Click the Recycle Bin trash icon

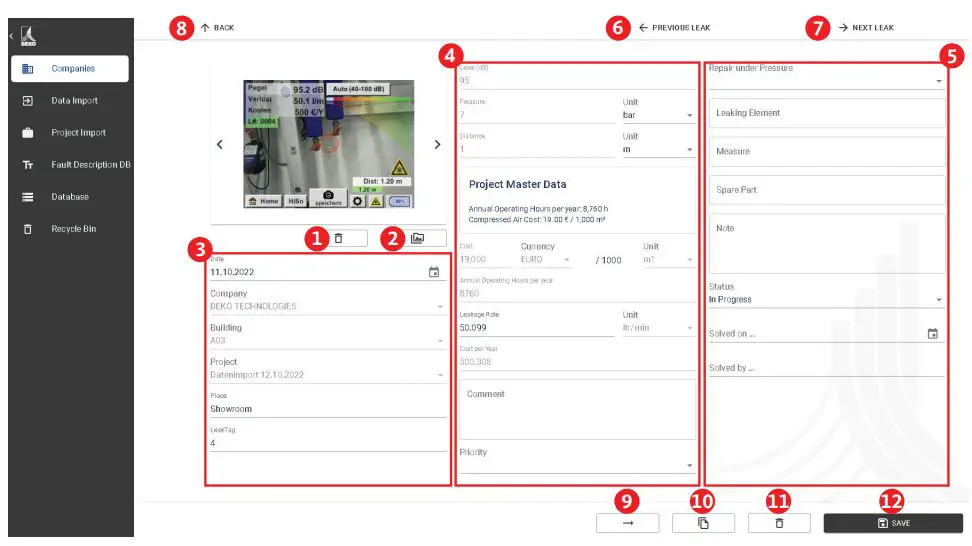click(x=28, y=229)
